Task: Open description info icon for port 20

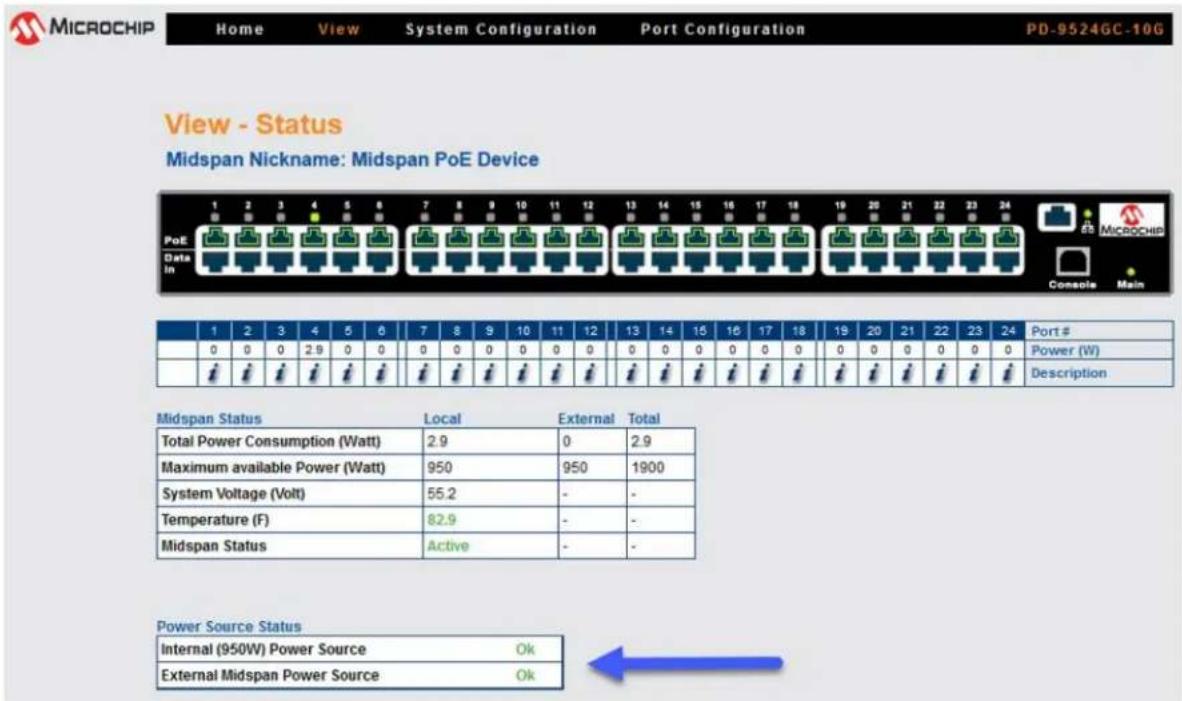Action: pyautogui.click(x=874, y=373)
